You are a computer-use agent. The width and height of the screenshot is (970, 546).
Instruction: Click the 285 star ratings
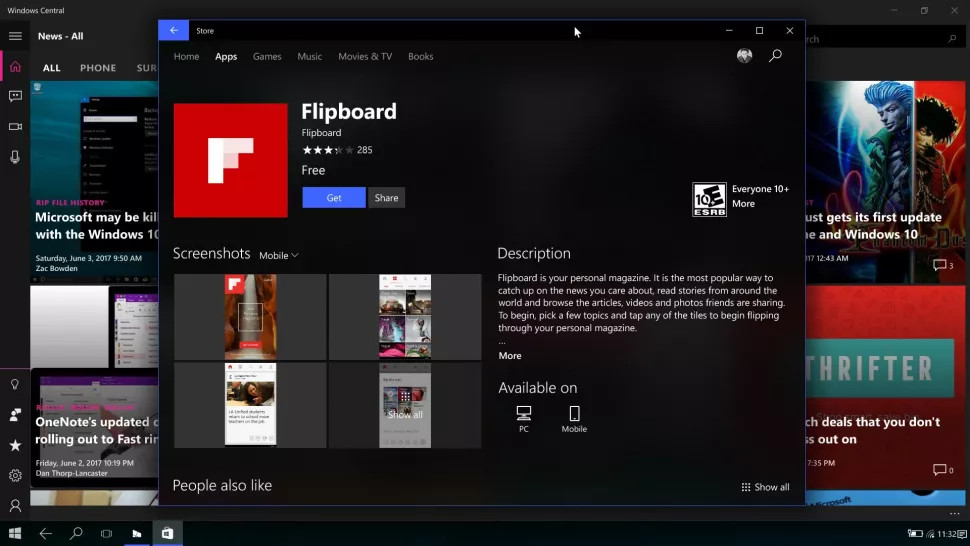click(337, 150)
